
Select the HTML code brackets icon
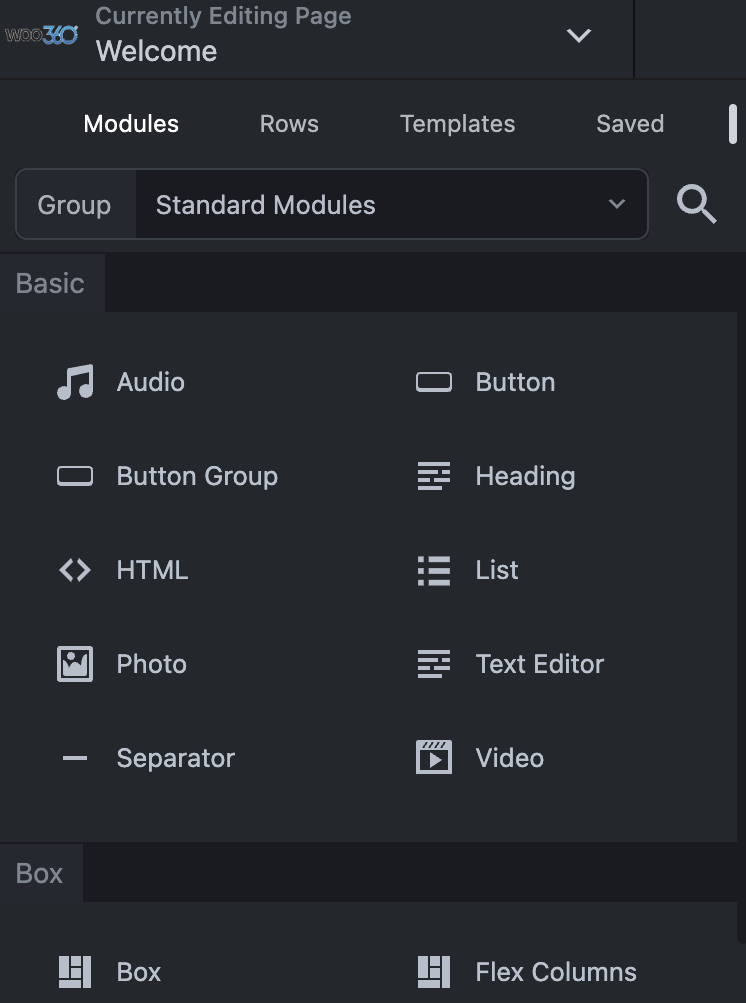75,570
